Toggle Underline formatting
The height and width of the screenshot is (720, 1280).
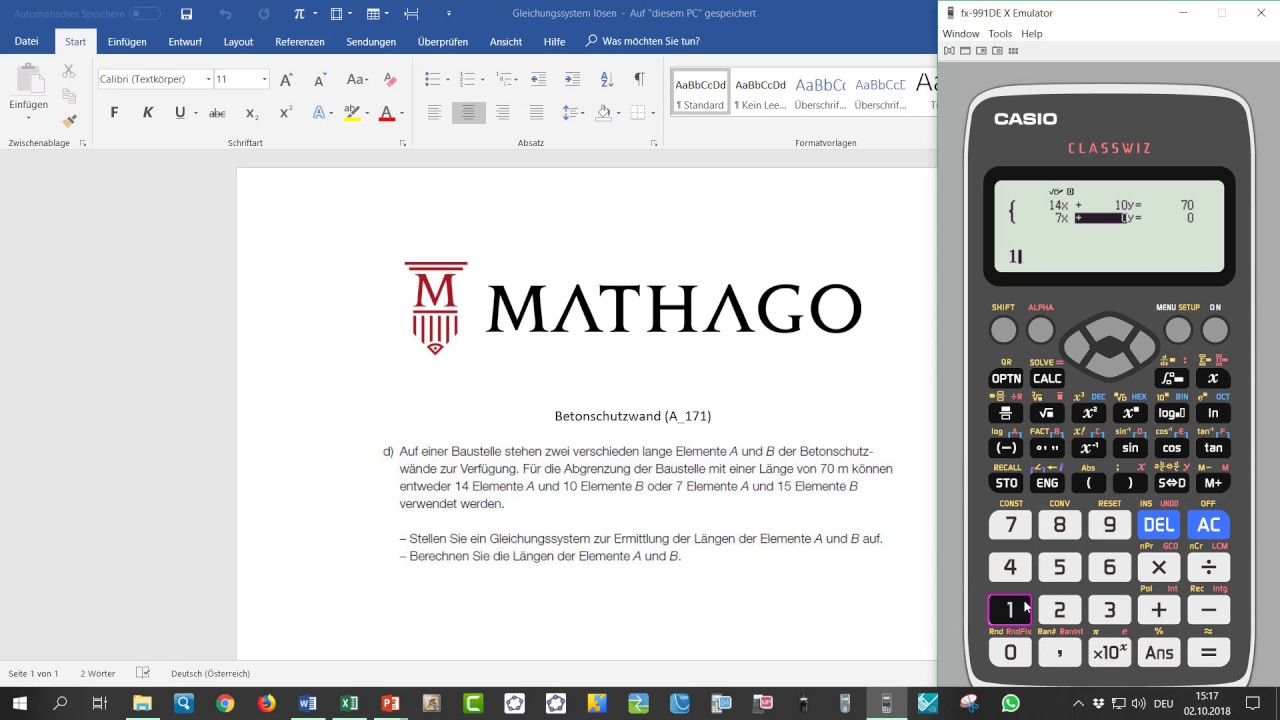[x=180, y=113]
